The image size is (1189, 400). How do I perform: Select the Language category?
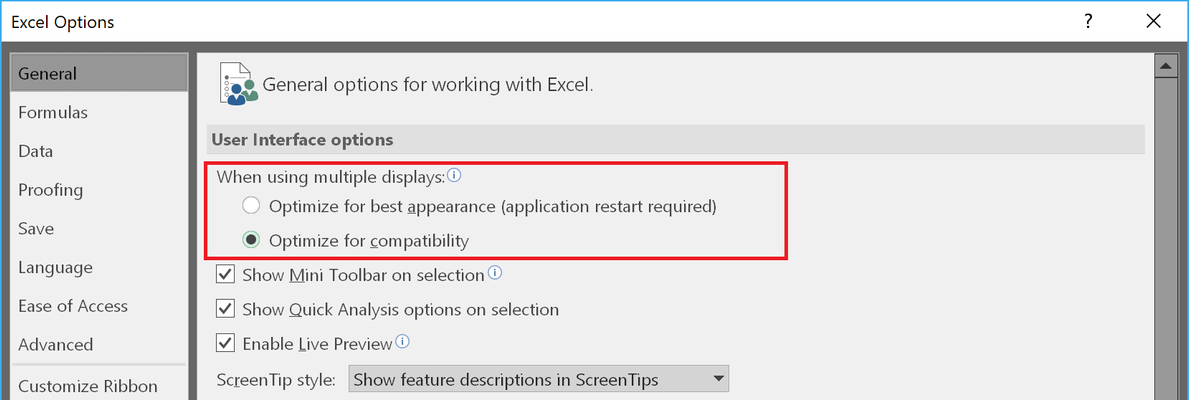55,267
